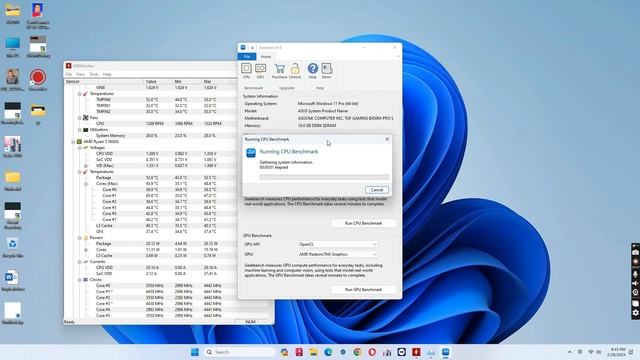Screen dimensions: 640x360
Task: Open Opera browser from the taskbar
Action: click(372, 352)
